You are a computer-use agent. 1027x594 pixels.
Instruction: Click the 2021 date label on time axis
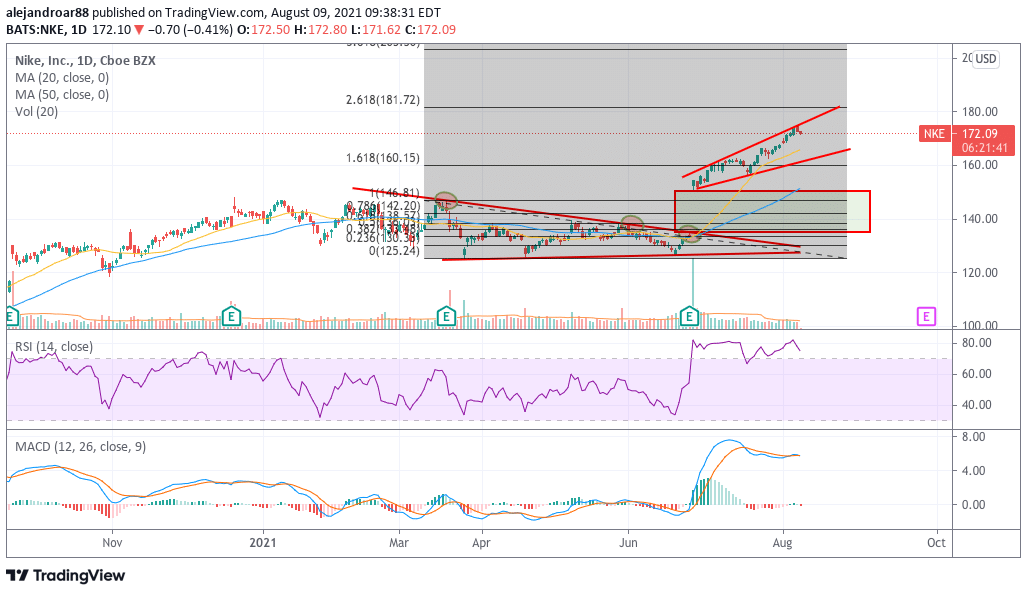click(x=263, y=543)
